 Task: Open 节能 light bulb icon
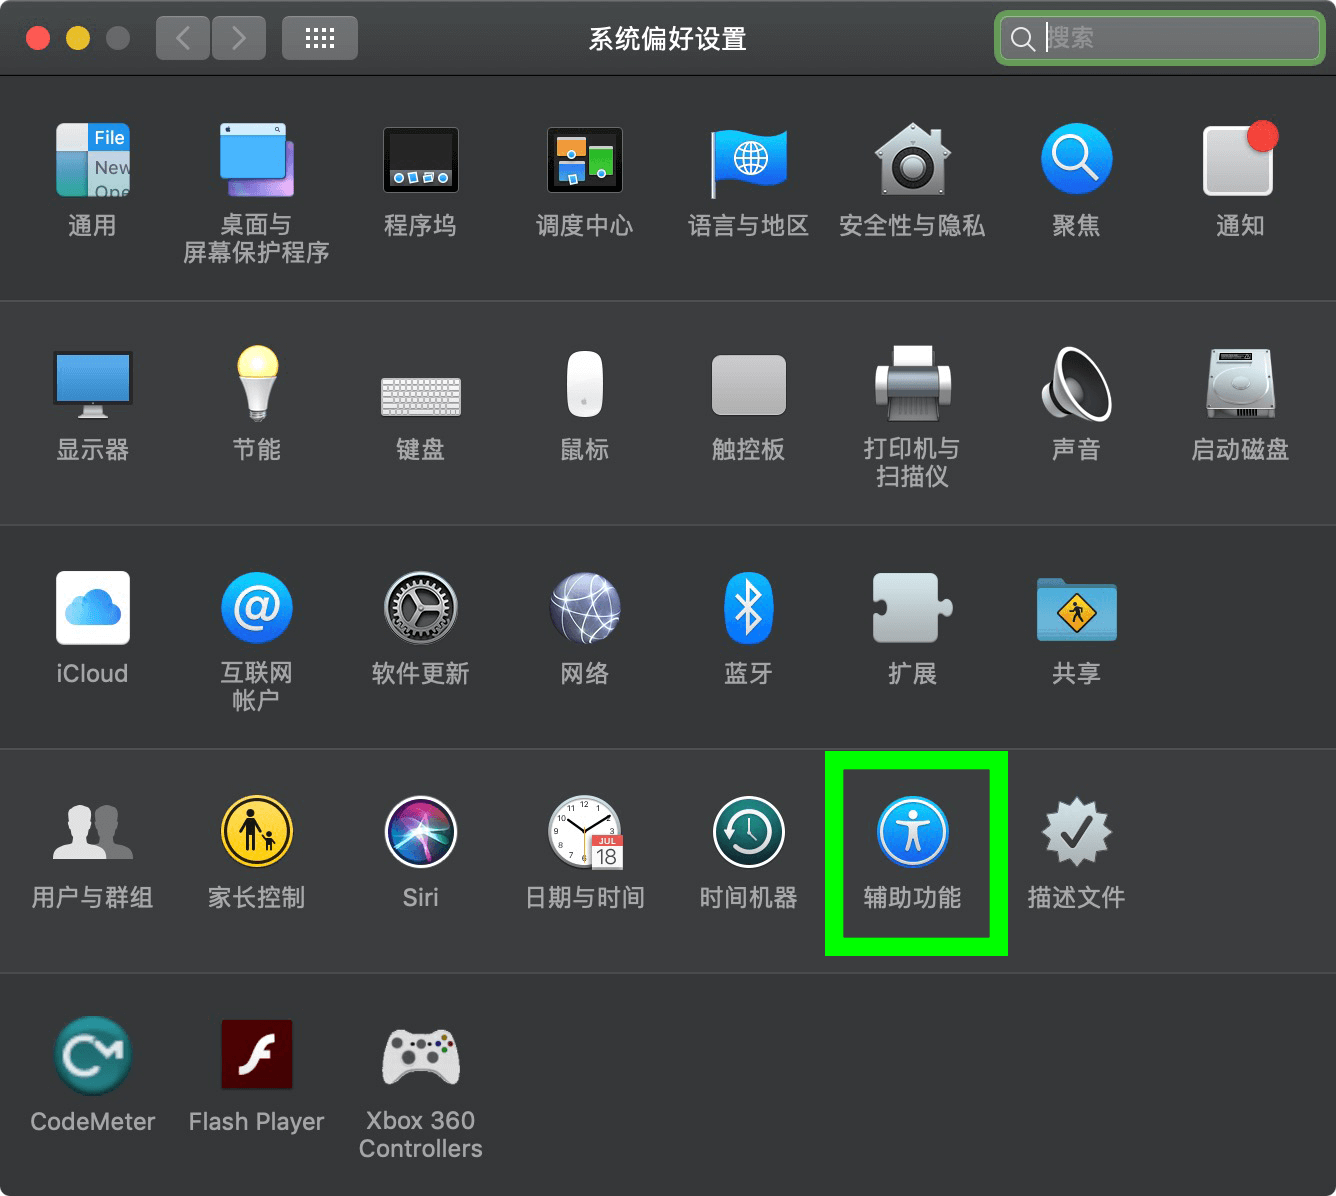257,384
